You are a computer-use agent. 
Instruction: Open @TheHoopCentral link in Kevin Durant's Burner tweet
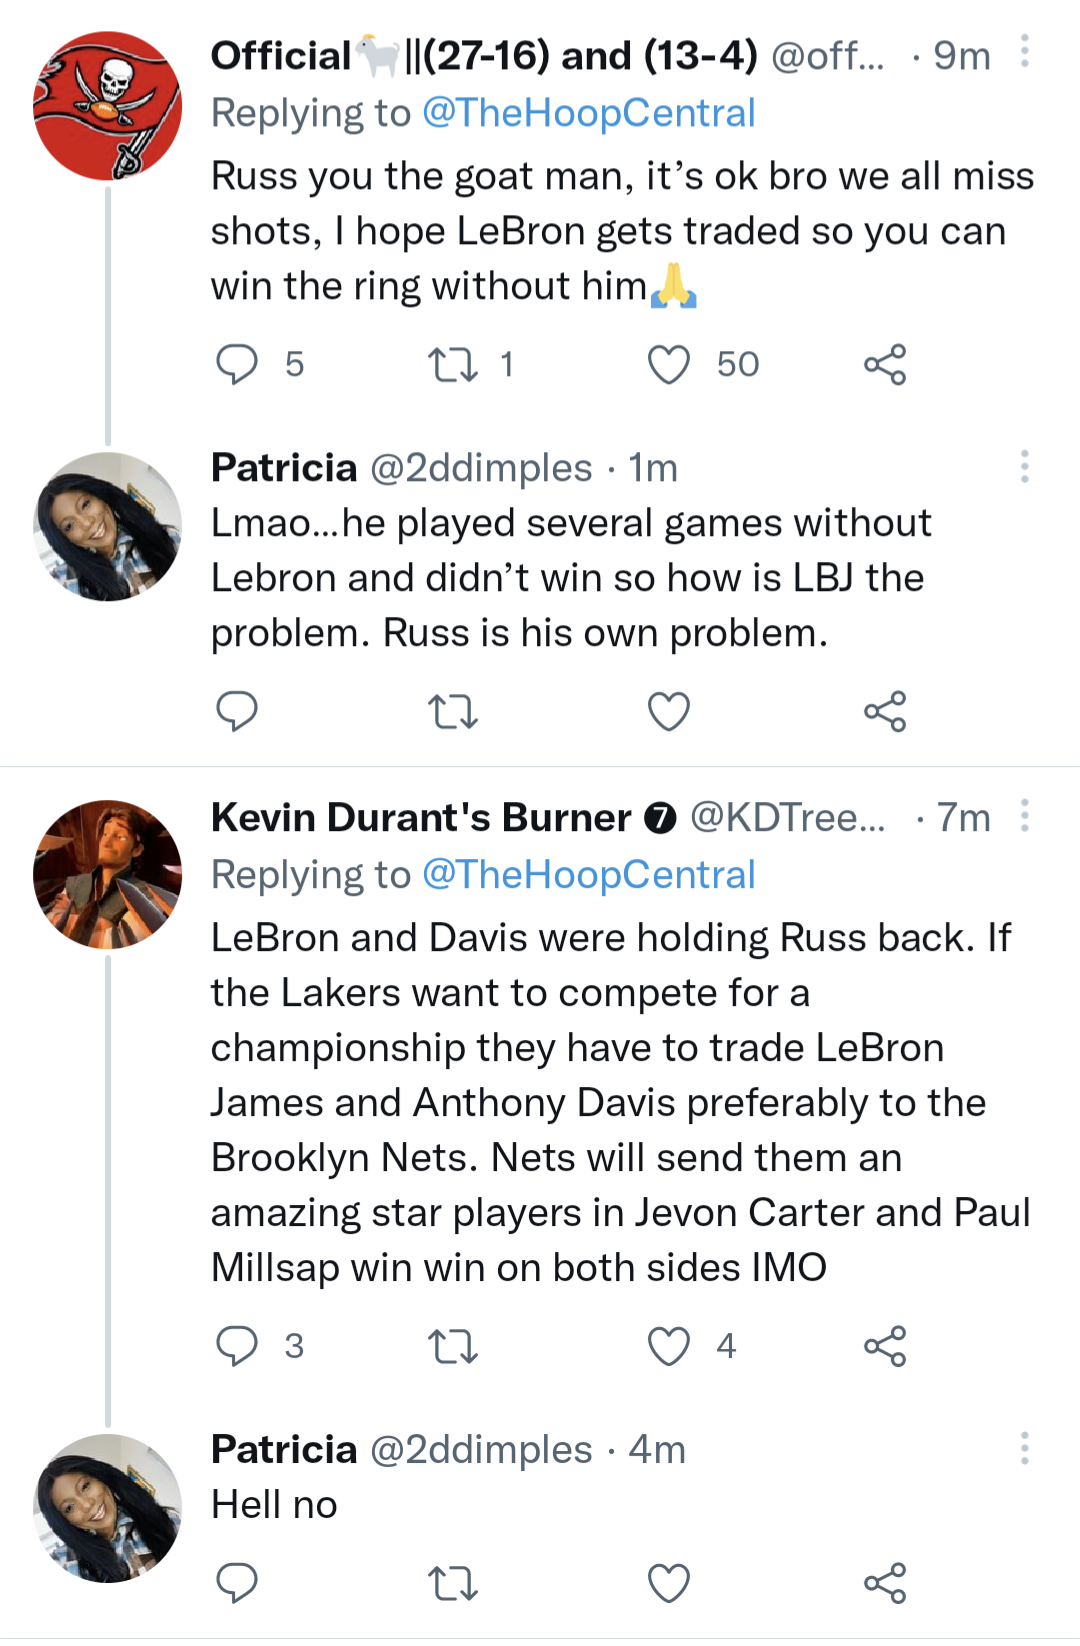click(x=588, y=875)
